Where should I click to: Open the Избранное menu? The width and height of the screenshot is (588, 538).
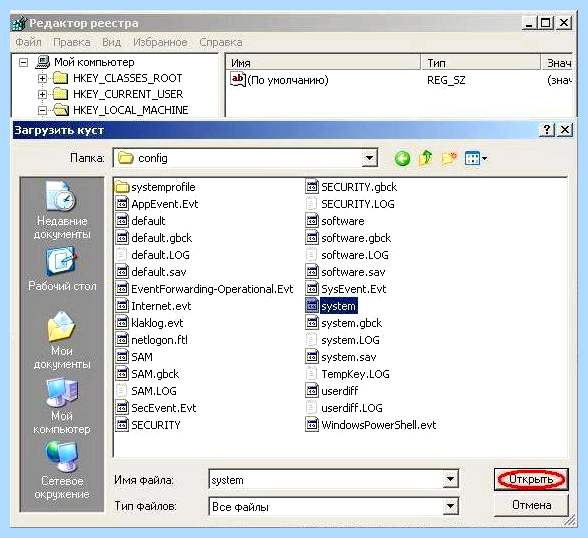160,42
